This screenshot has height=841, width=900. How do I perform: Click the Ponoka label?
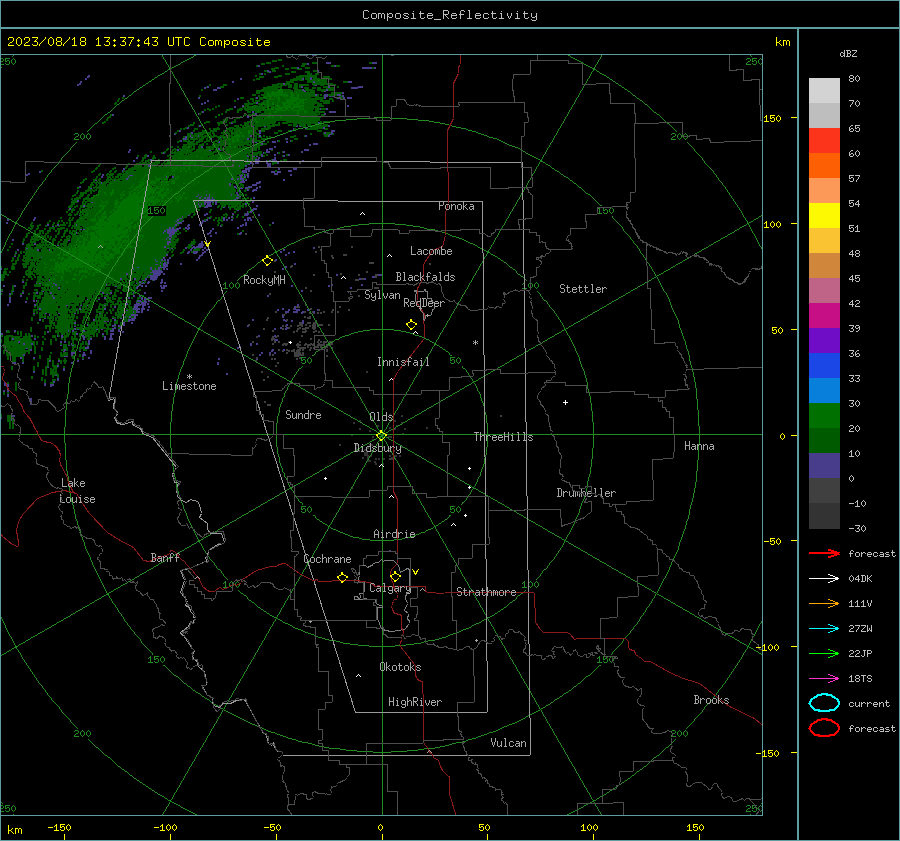point(456,206)
